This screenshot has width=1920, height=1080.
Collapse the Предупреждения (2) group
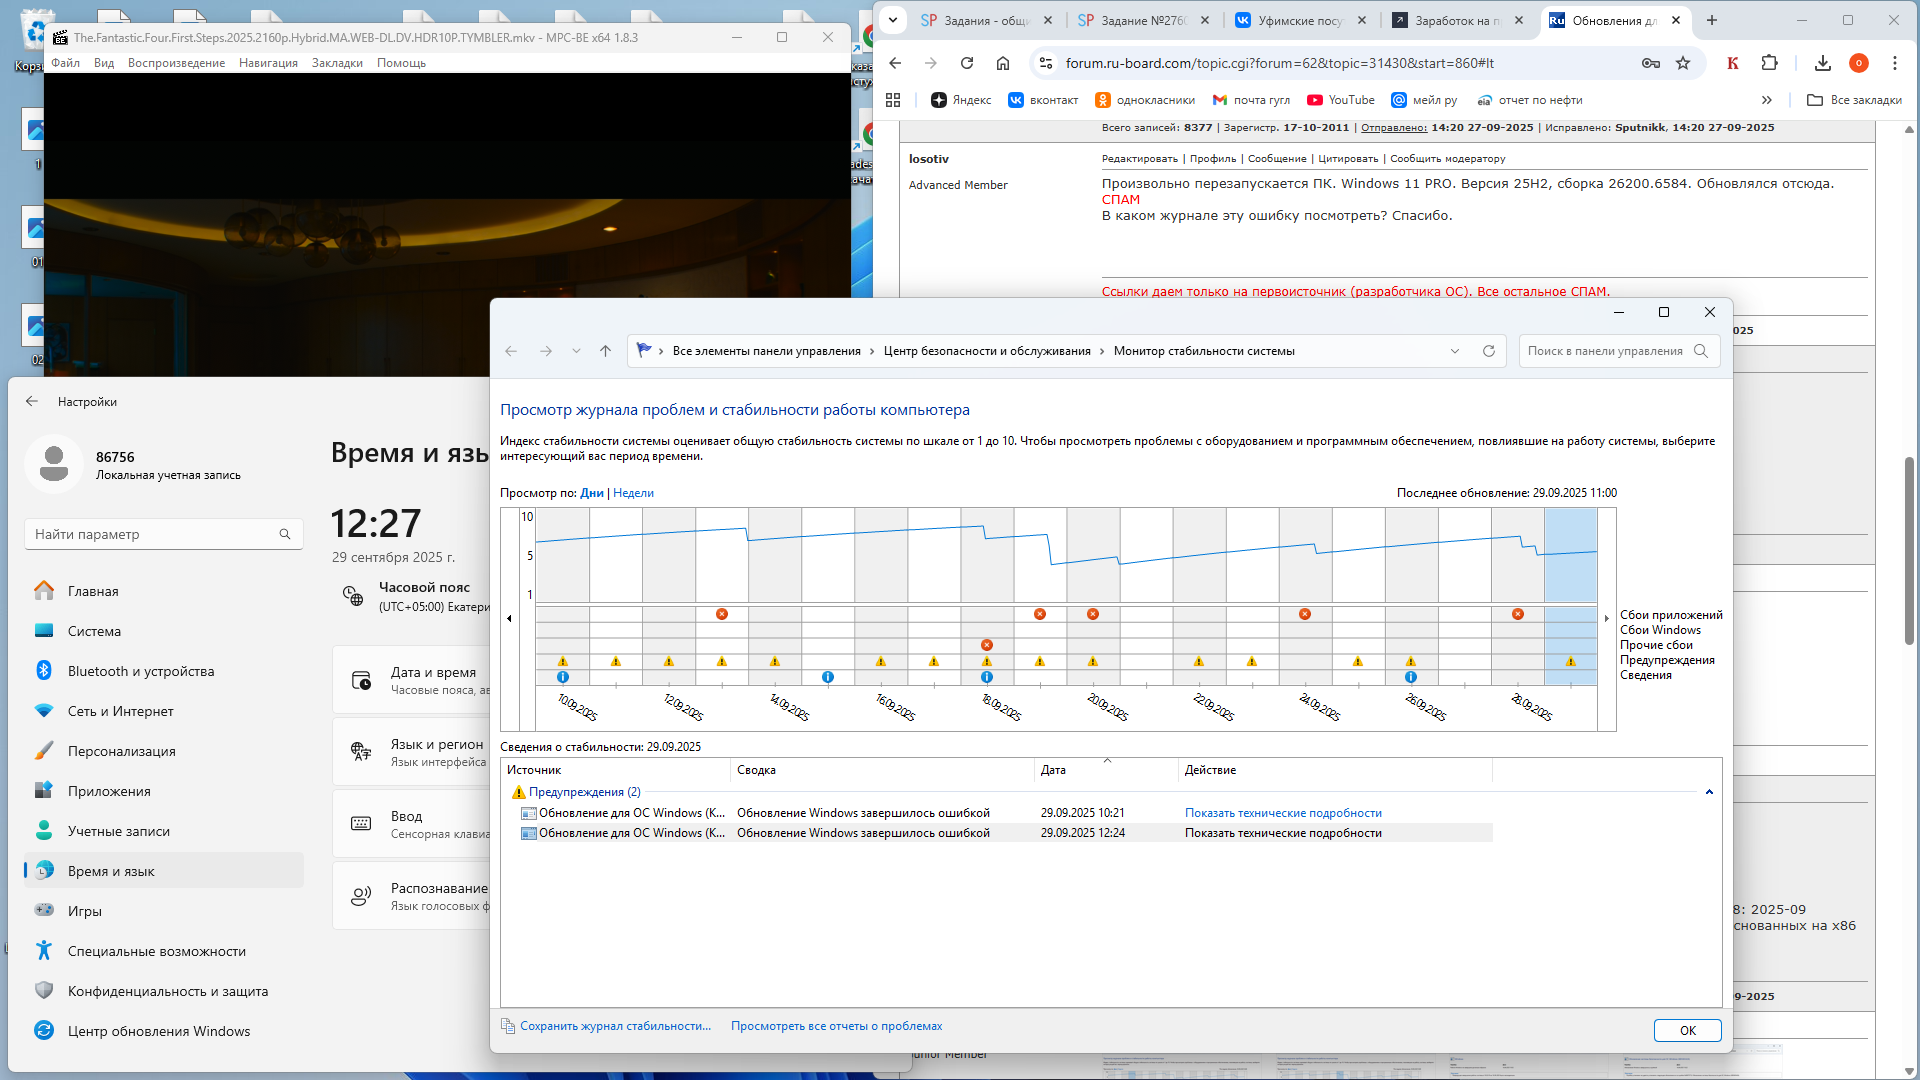click(x=1709, y=792)
